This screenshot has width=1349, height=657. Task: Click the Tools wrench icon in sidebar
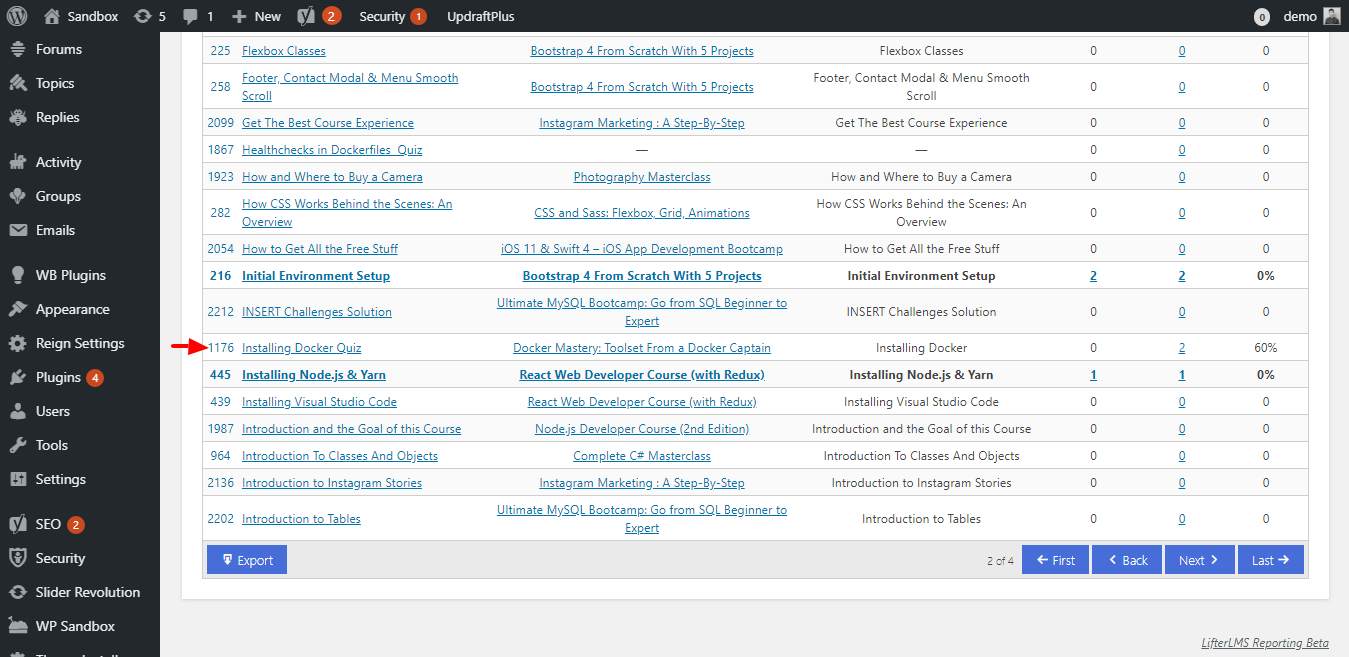pyautogui.click(x=17, y=445)
